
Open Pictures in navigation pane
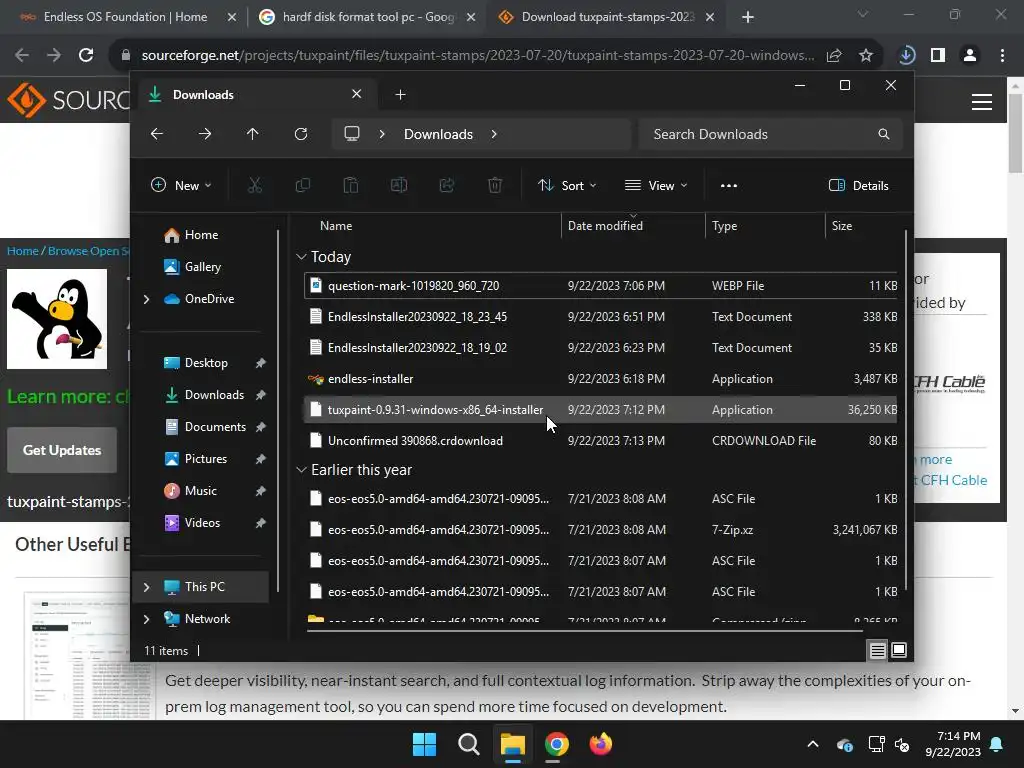[206, 458]
